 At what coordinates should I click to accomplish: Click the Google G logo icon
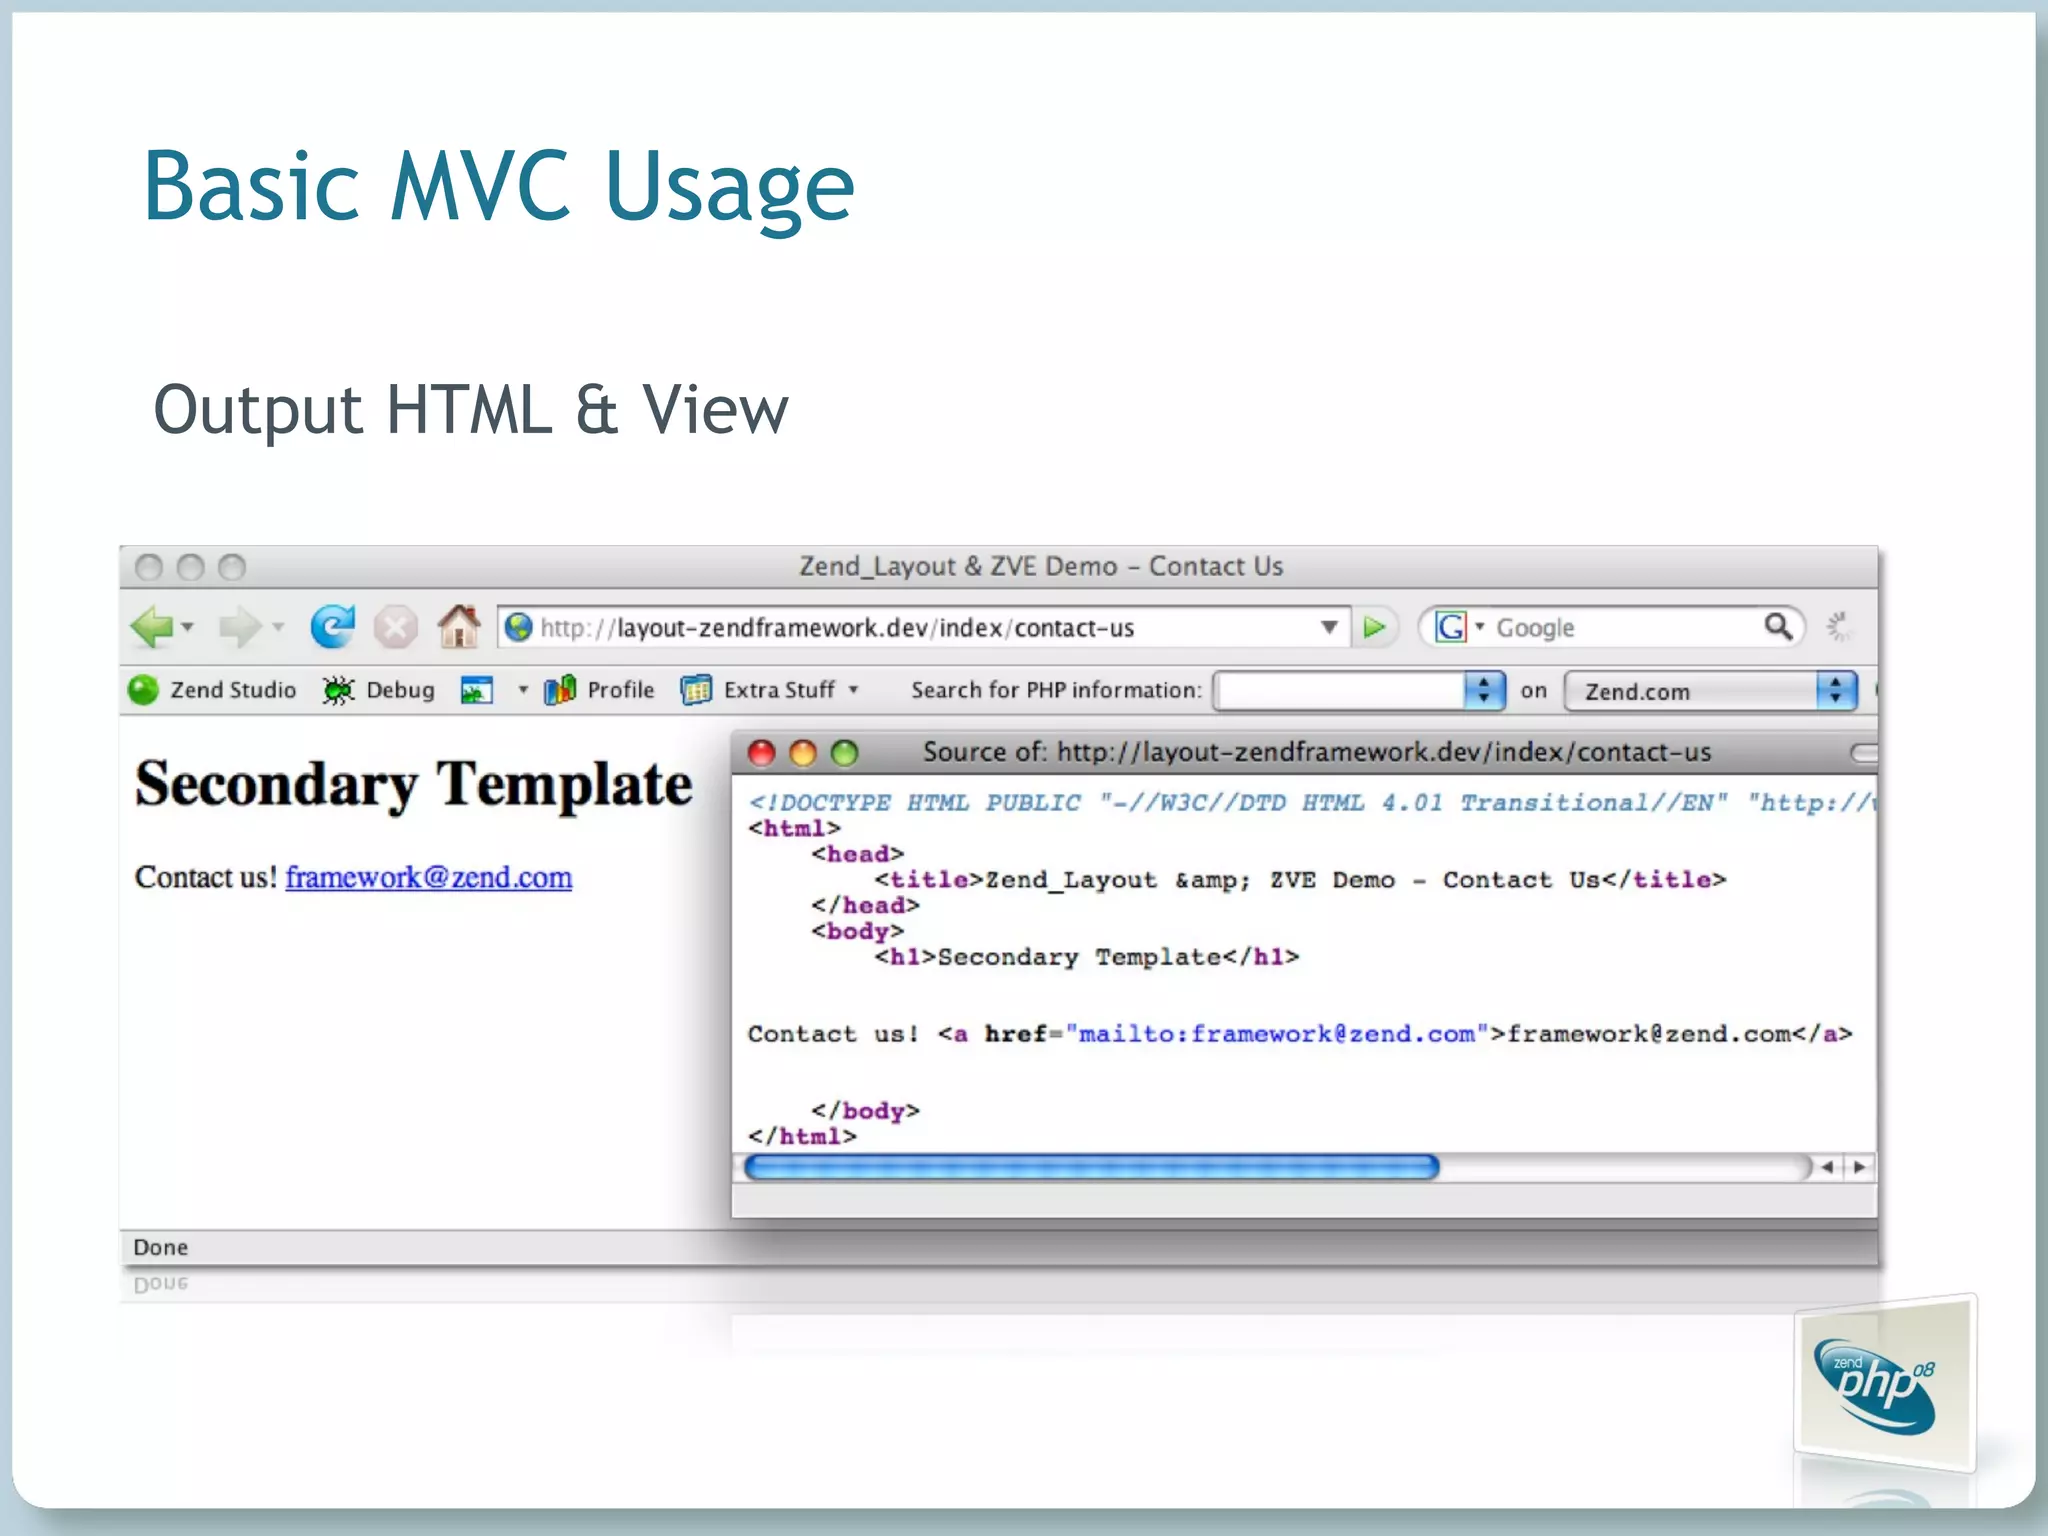1450,627
